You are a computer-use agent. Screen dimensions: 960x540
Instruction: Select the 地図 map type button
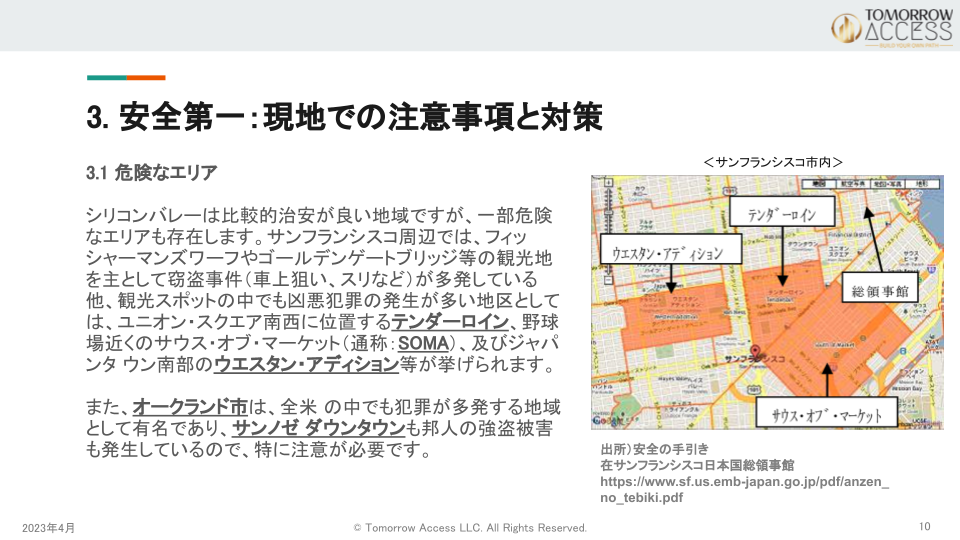[x=819, y=184]
